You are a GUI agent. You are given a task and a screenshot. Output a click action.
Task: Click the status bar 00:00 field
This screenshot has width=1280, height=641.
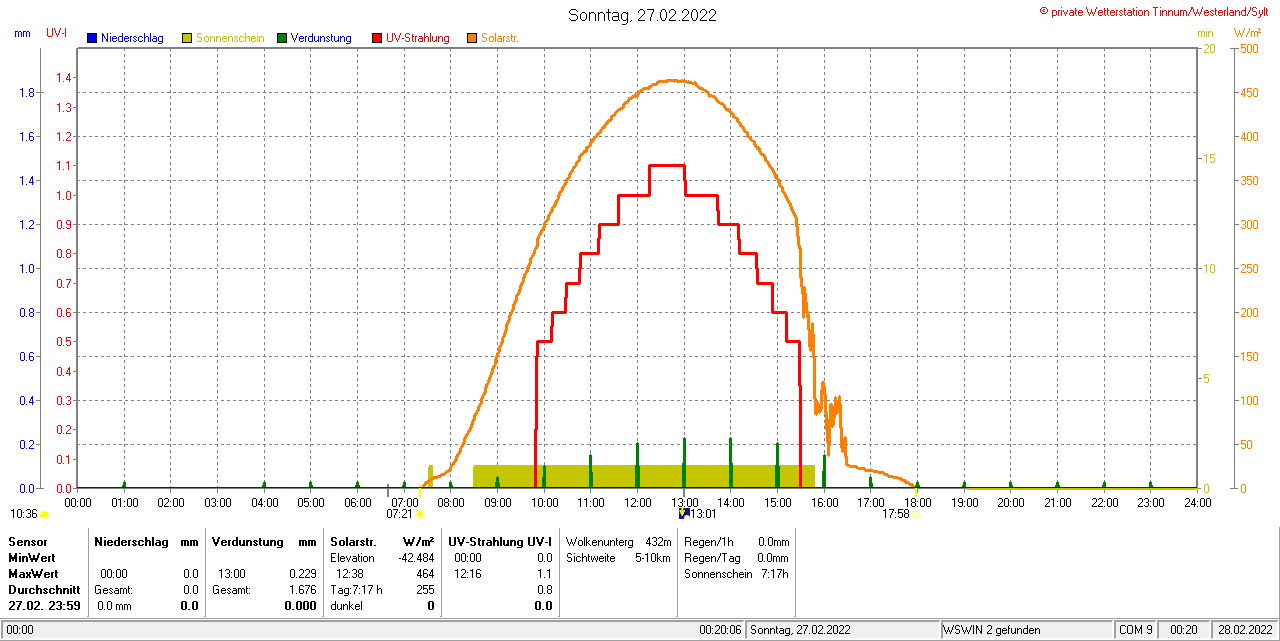[x=21, y=630]
